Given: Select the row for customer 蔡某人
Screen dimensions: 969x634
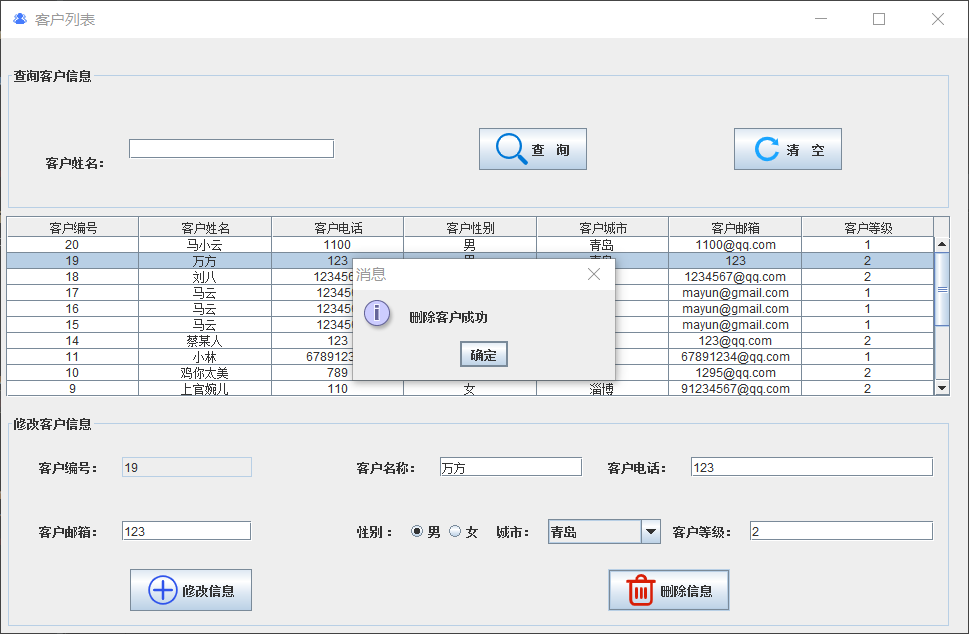Looking at the screenshot, I should tap(470, 341).
